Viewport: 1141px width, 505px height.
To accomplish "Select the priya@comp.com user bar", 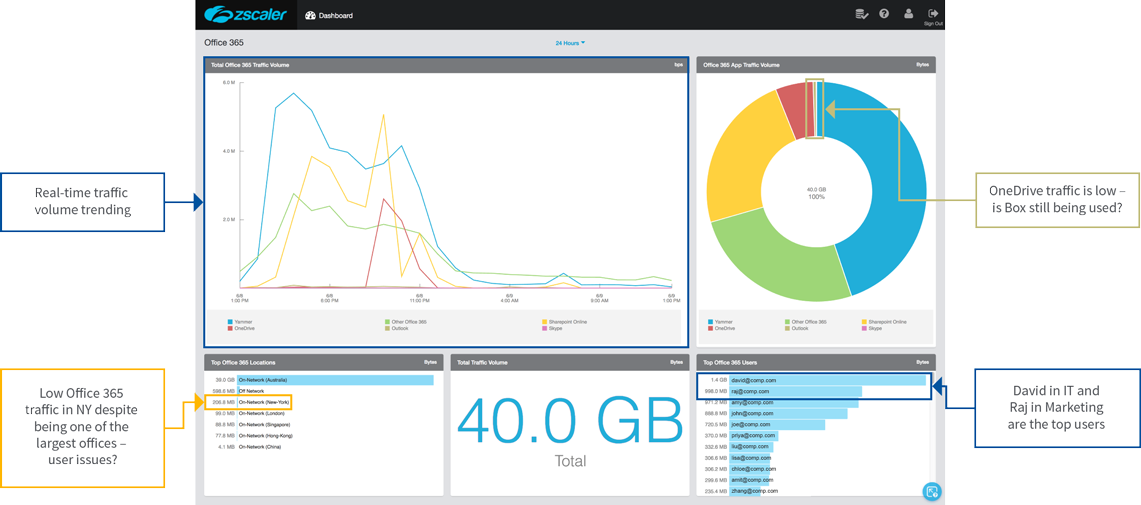I will coord(754,435).
